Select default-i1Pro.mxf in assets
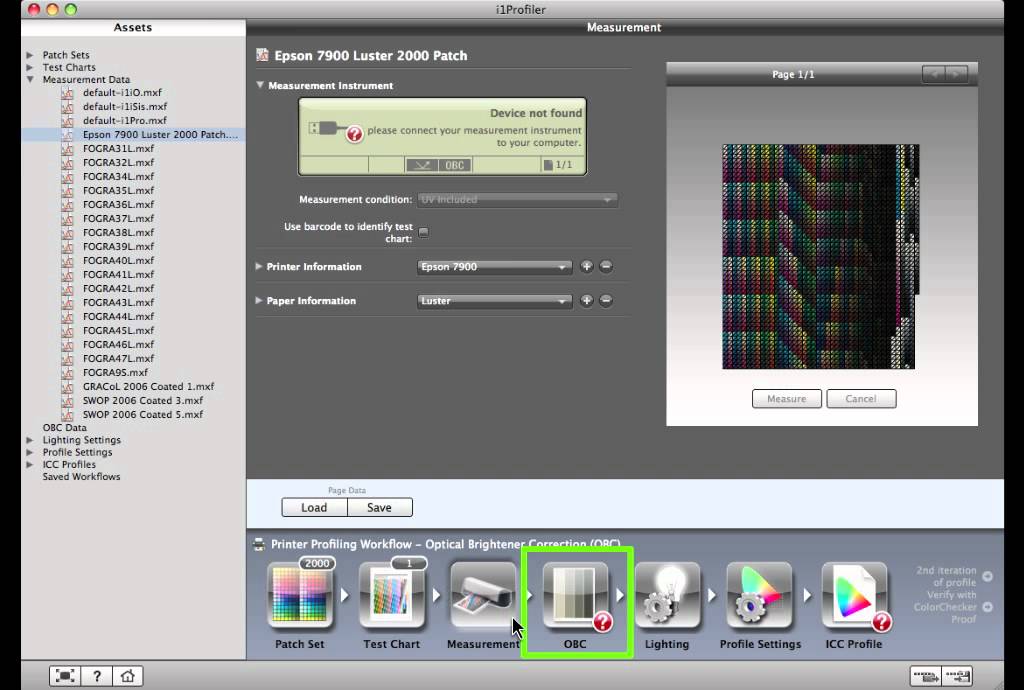 [x=125, y=120]
